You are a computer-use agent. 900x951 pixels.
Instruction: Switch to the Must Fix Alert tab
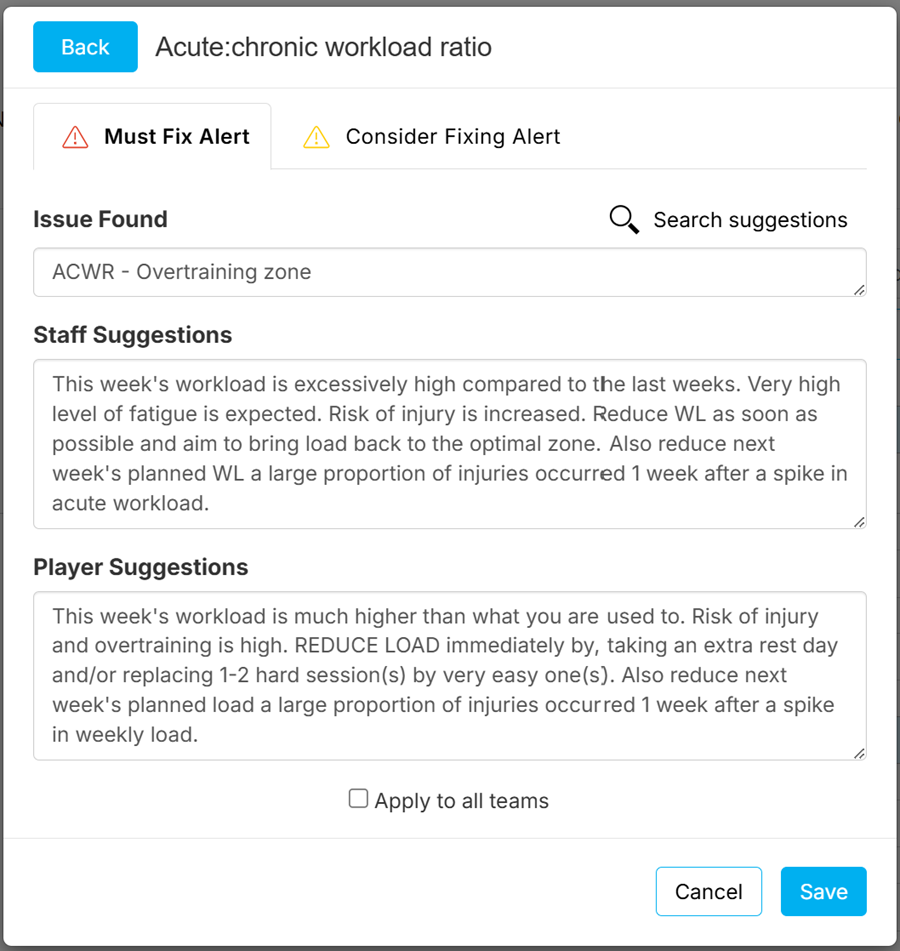click(152, 136)
